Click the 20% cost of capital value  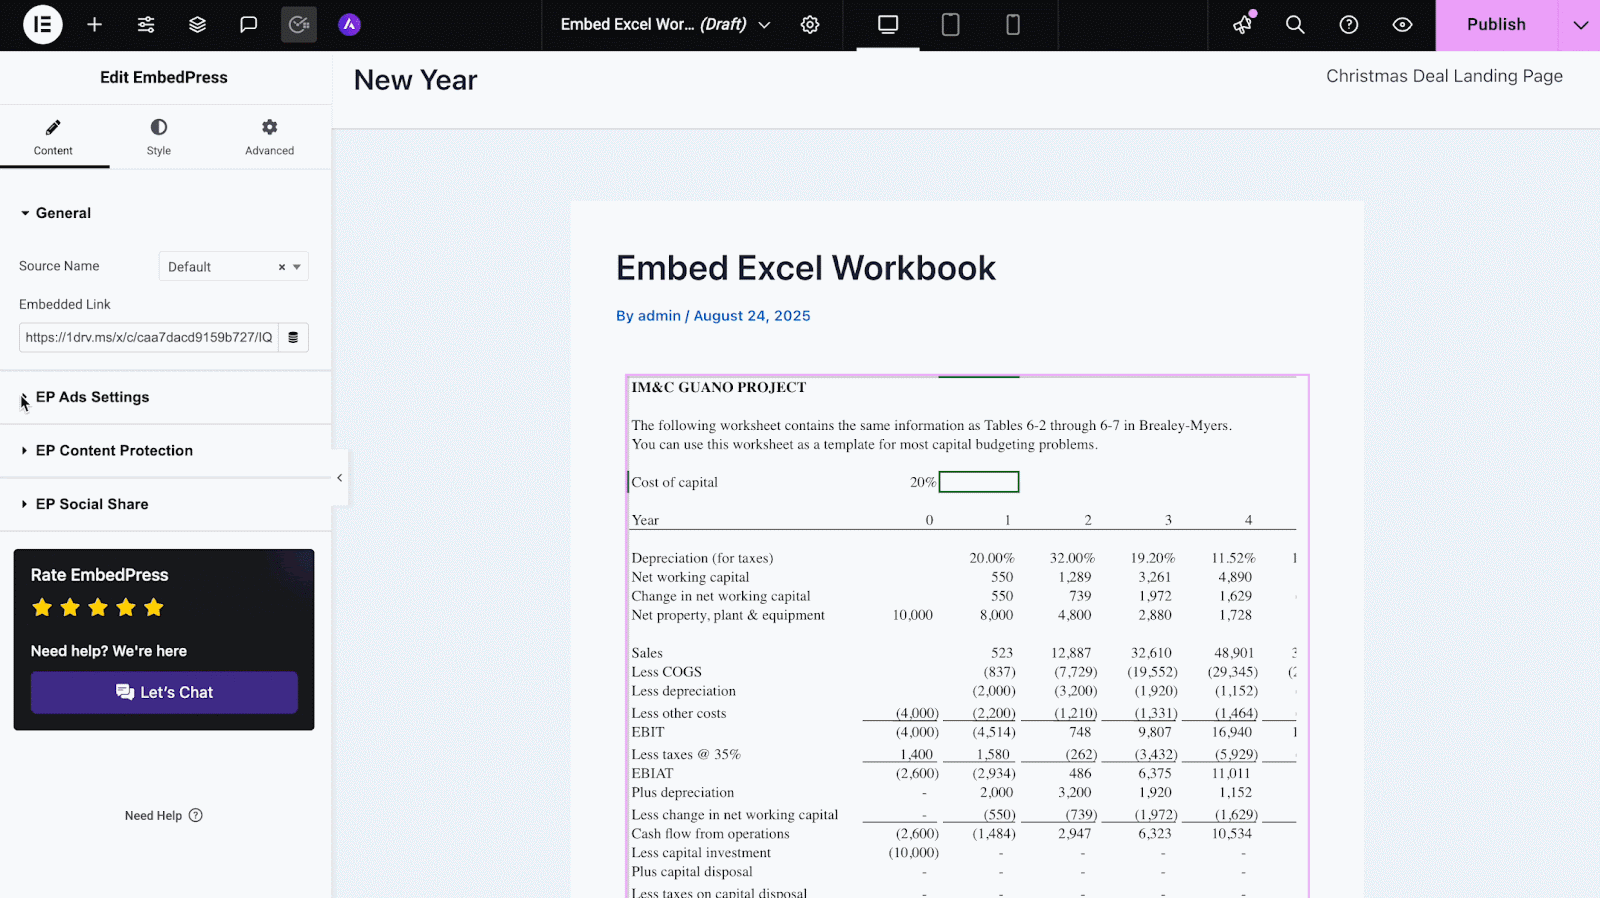click(923, 482)
